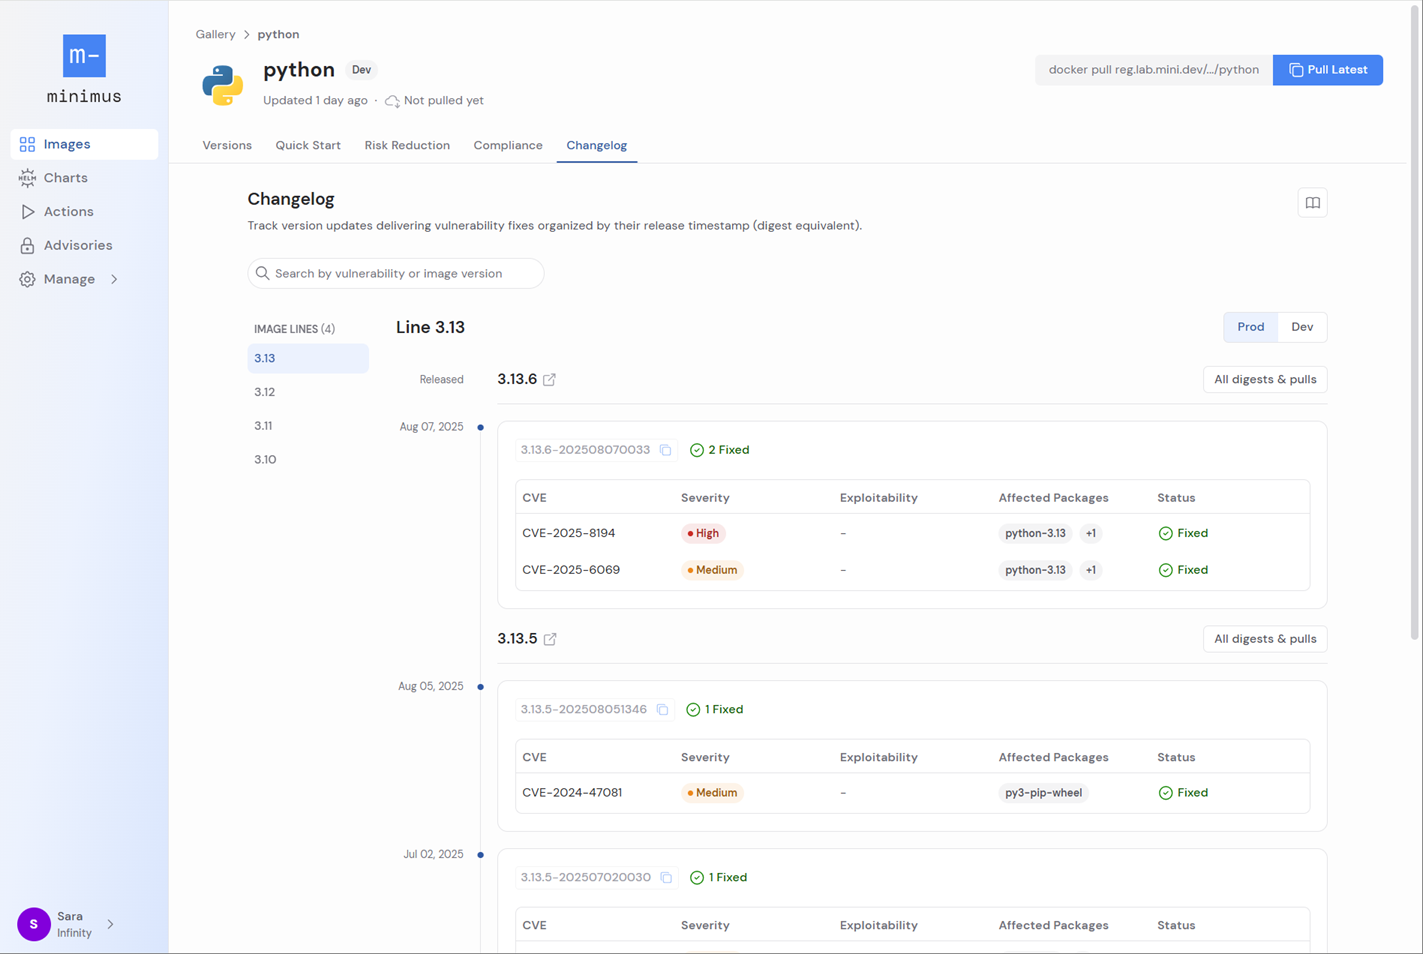Click 1 Fixed badge for 3.13.5-202508051346

point(715,710)
